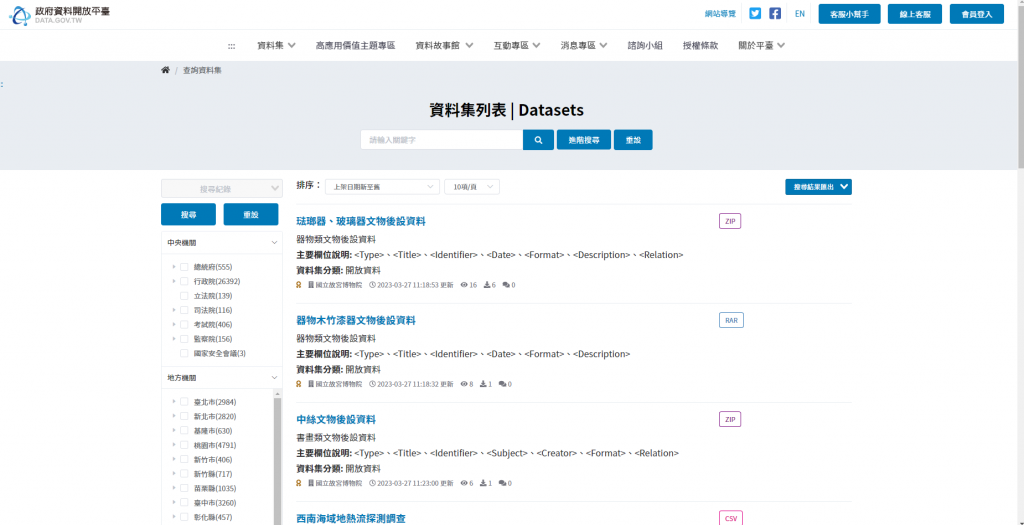Open the 資料集 menu
This screenshot has width=1024, height=525.
pos(276,46)
